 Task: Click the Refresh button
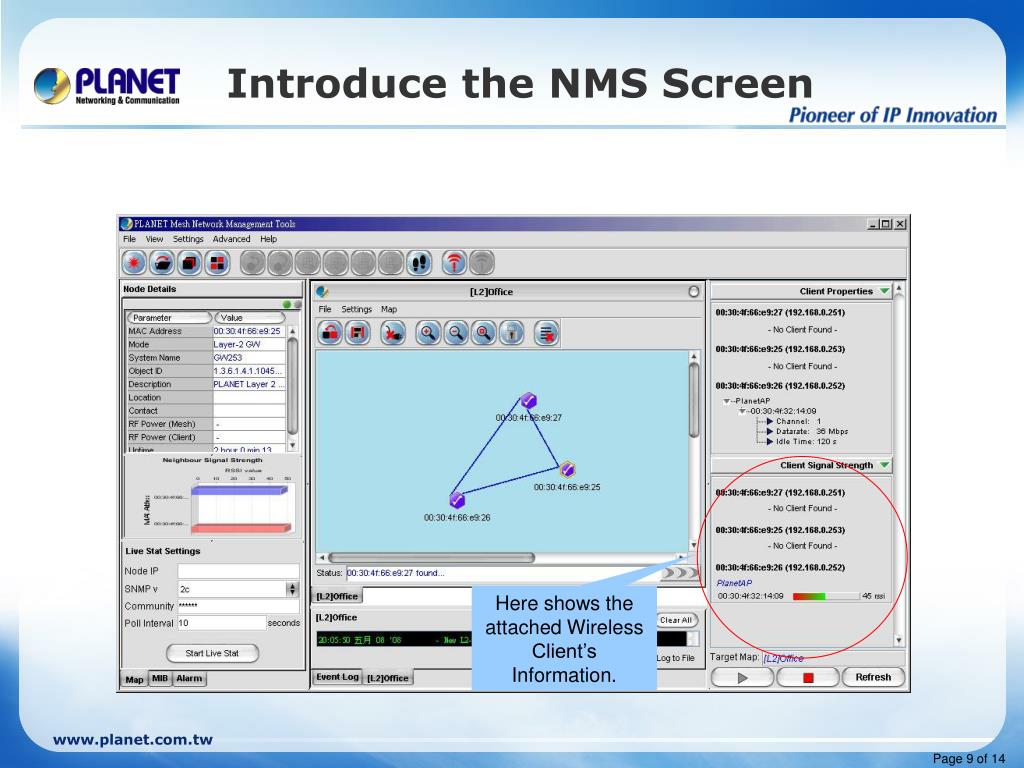point(873,677)
